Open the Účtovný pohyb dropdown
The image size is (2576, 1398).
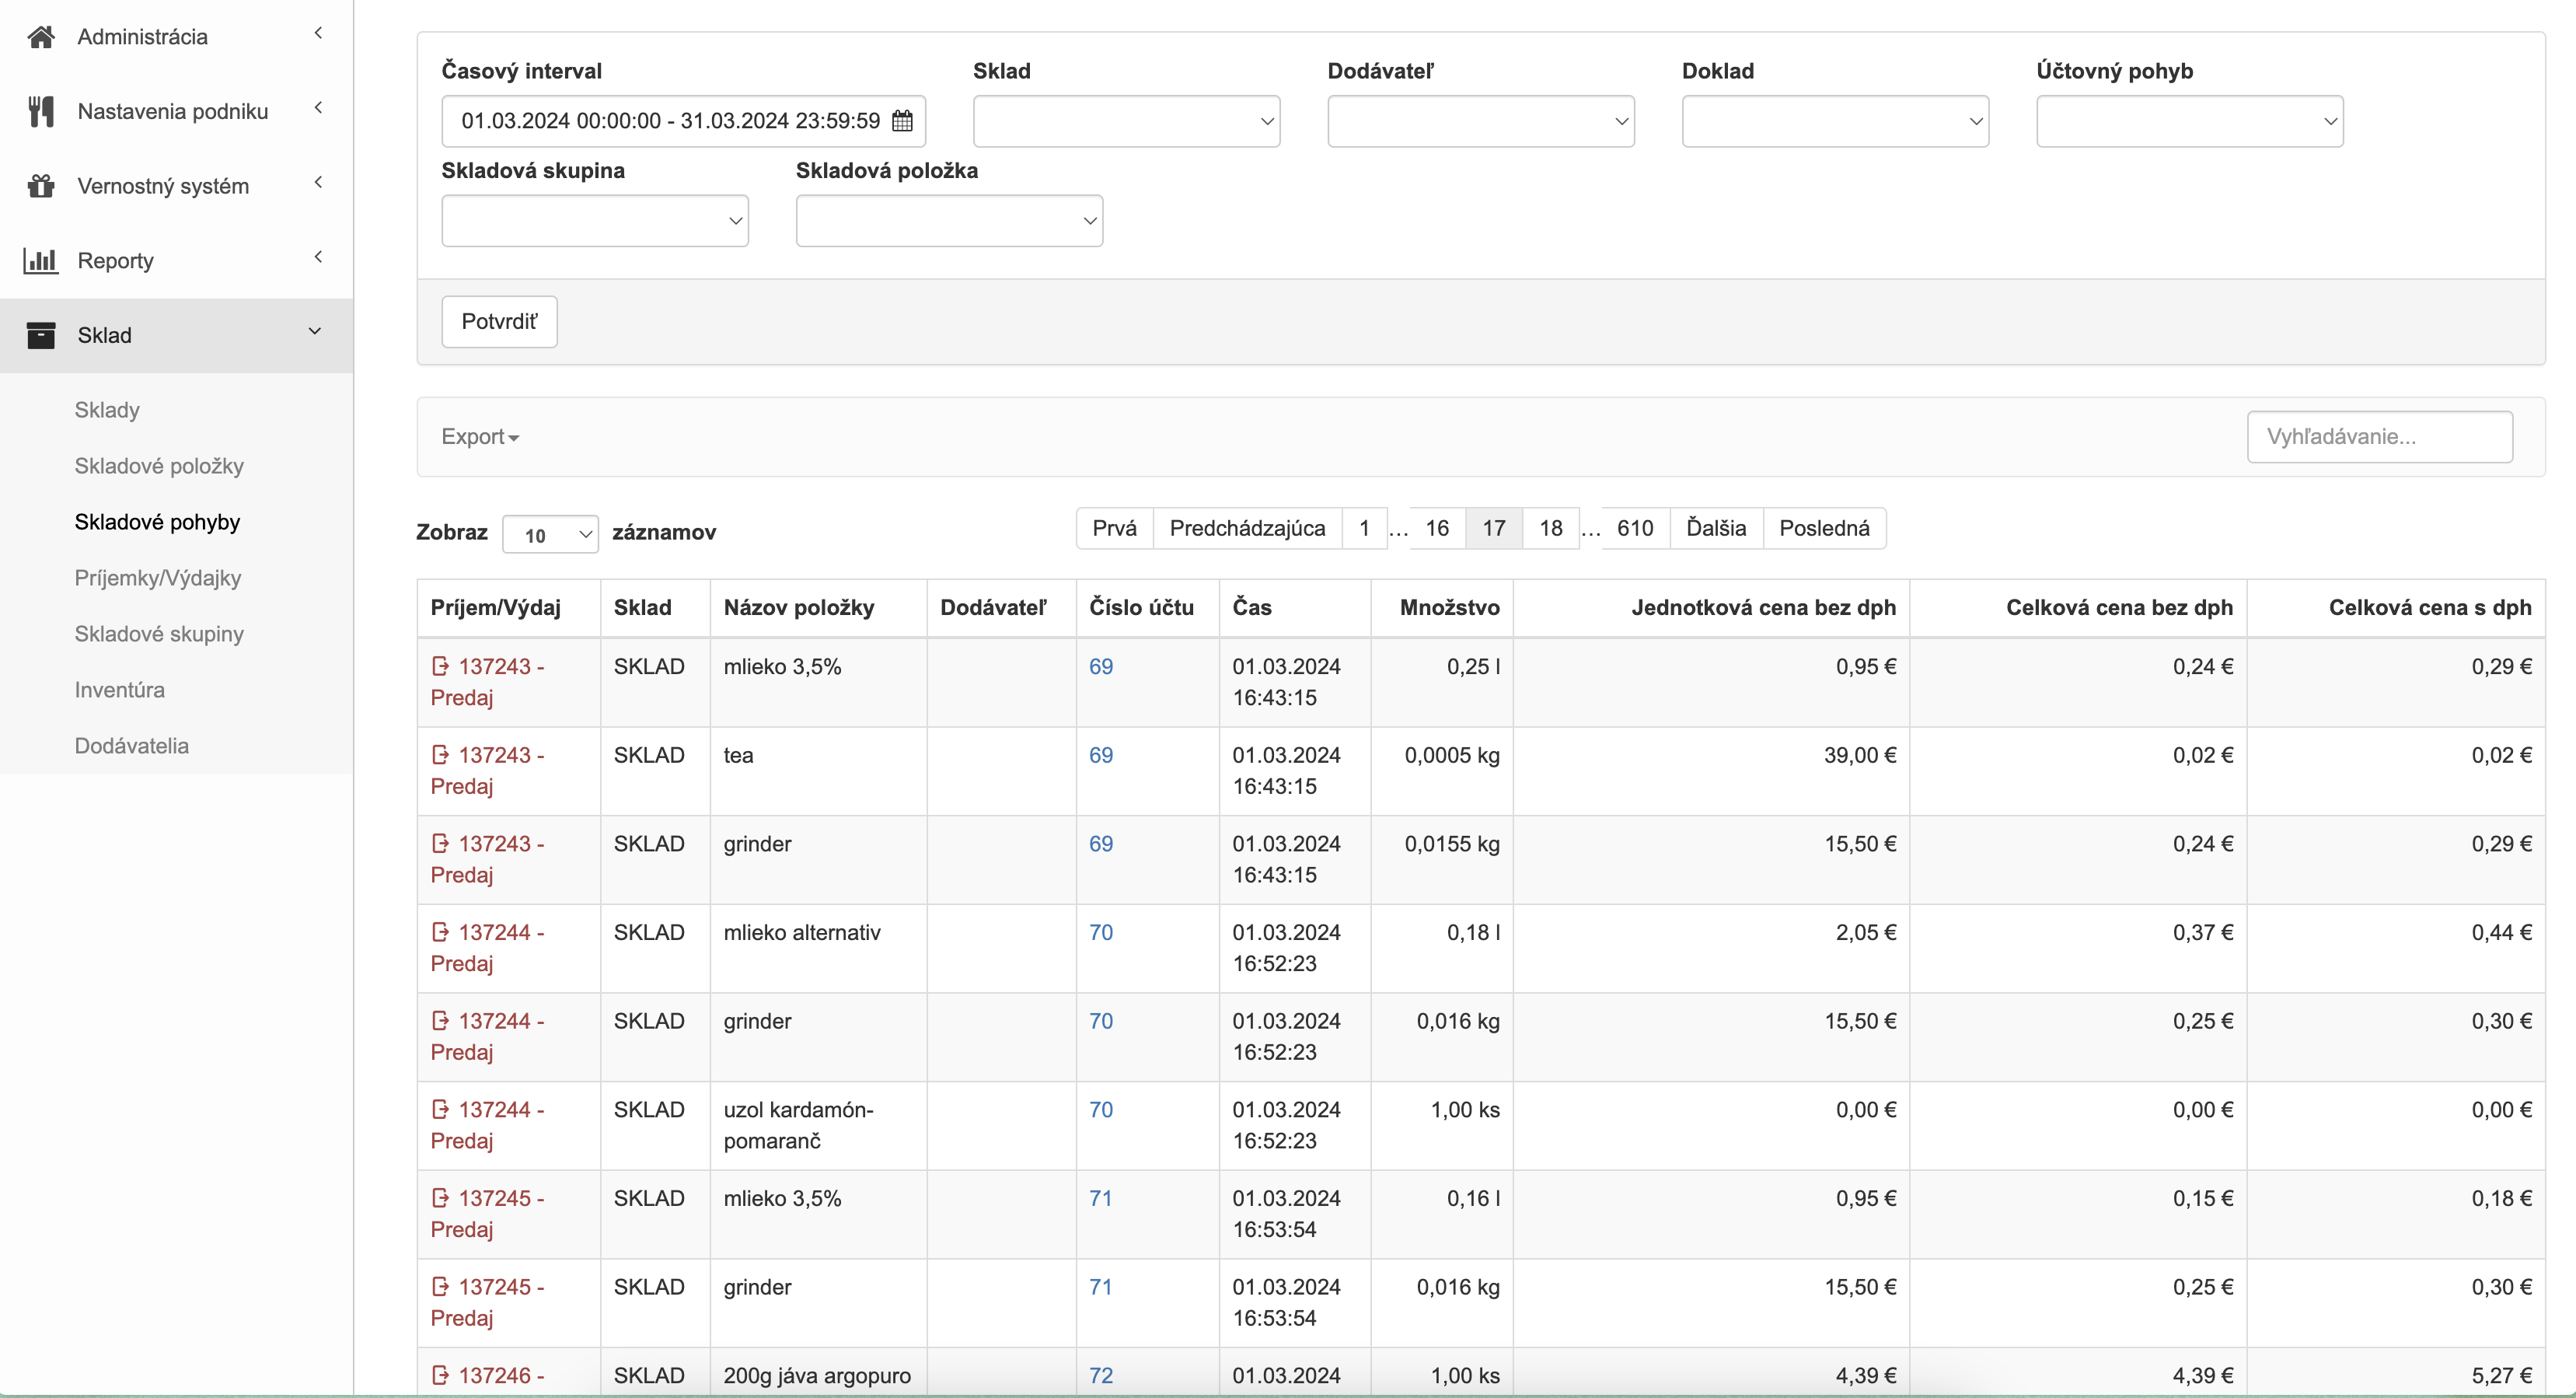pos(2190,120)
